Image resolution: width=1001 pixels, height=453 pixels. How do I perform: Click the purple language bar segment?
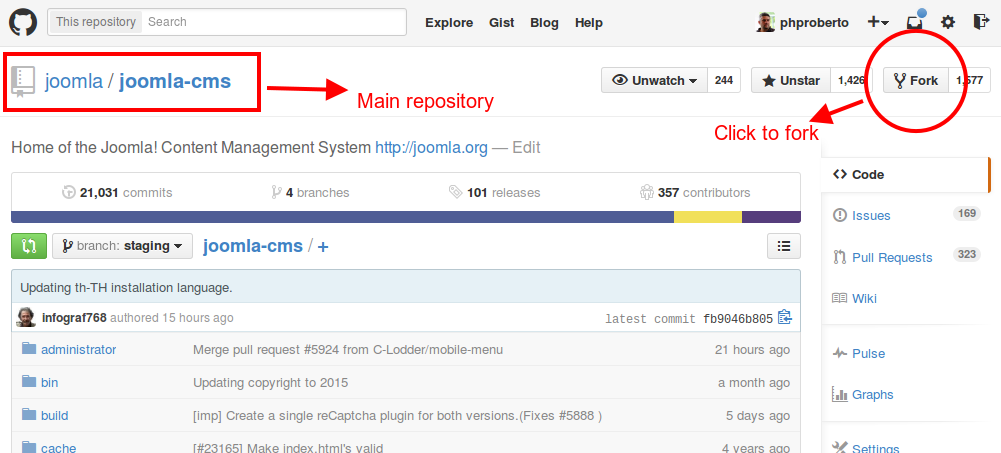[x=771, y=217]
